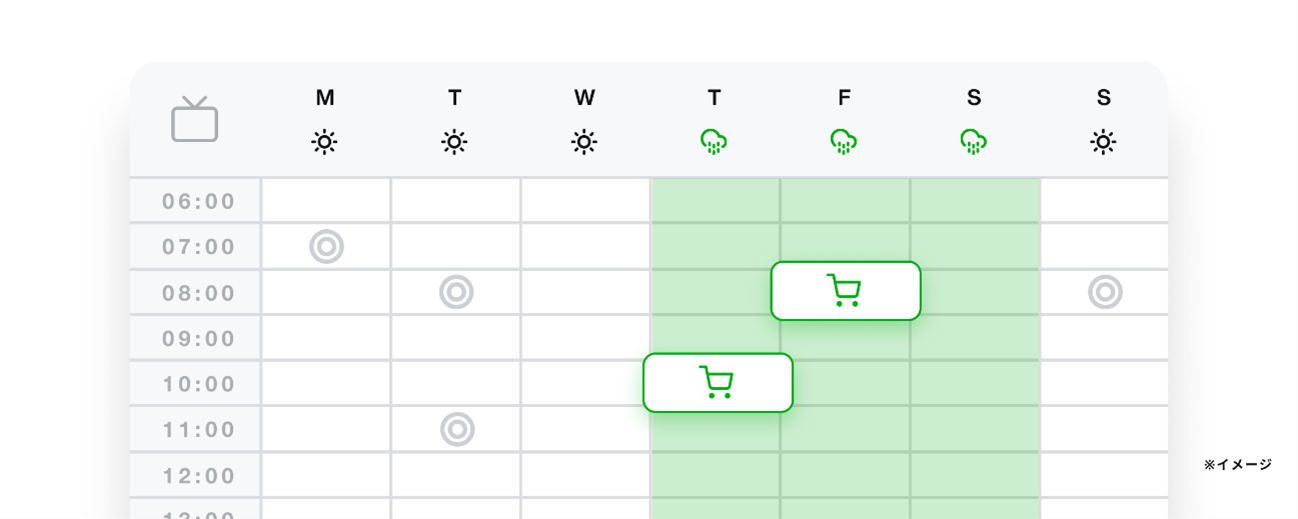
Task: Toggle the Tuesday 11:00 circle marker
Action: pyautogui.click(x=457, y=429)
